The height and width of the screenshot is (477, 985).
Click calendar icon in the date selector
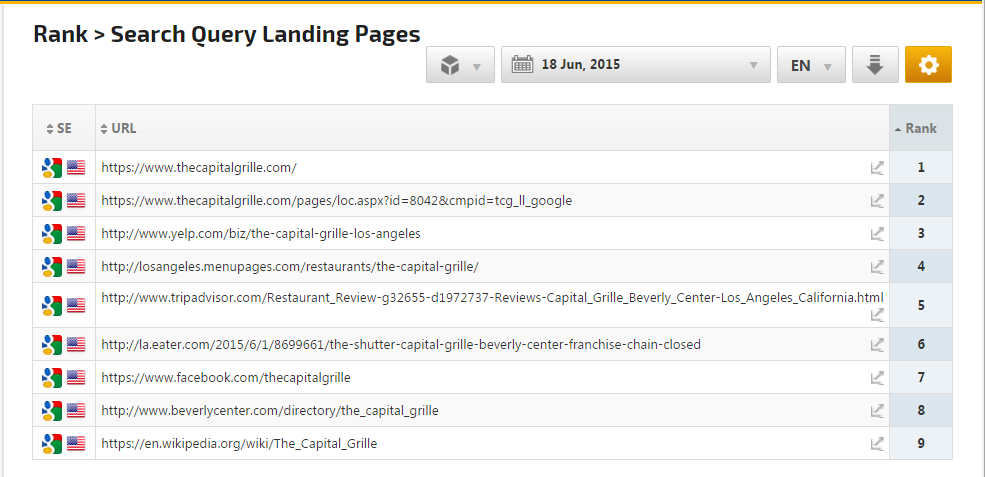(x=523, y=64)
